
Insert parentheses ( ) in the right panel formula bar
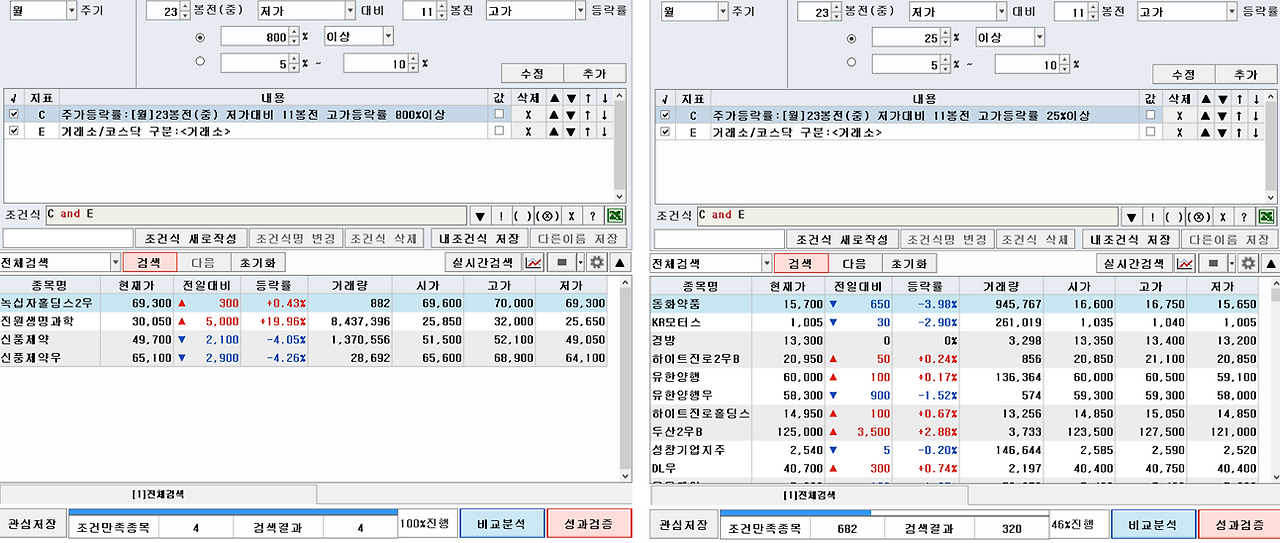1173,216
